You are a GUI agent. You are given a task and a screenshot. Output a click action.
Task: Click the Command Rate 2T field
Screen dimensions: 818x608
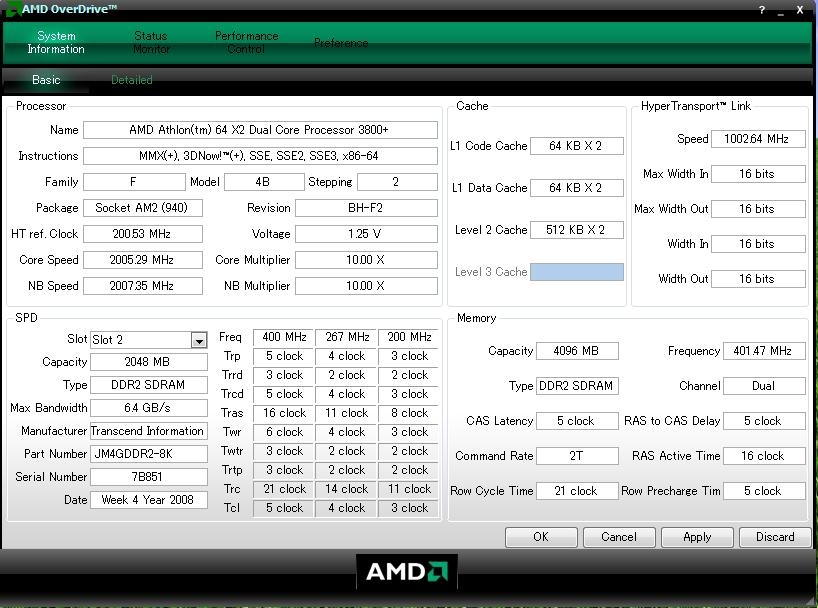(x=577, y=456)
